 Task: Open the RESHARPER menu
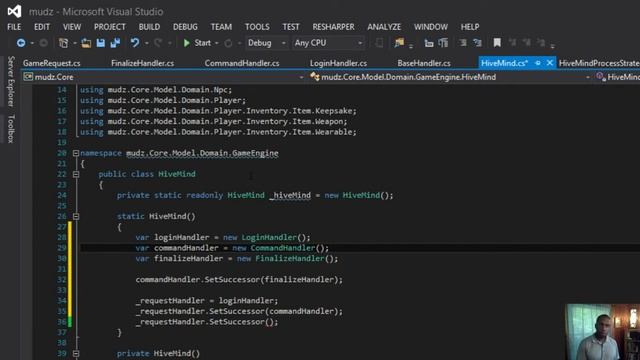coord(333,27)
